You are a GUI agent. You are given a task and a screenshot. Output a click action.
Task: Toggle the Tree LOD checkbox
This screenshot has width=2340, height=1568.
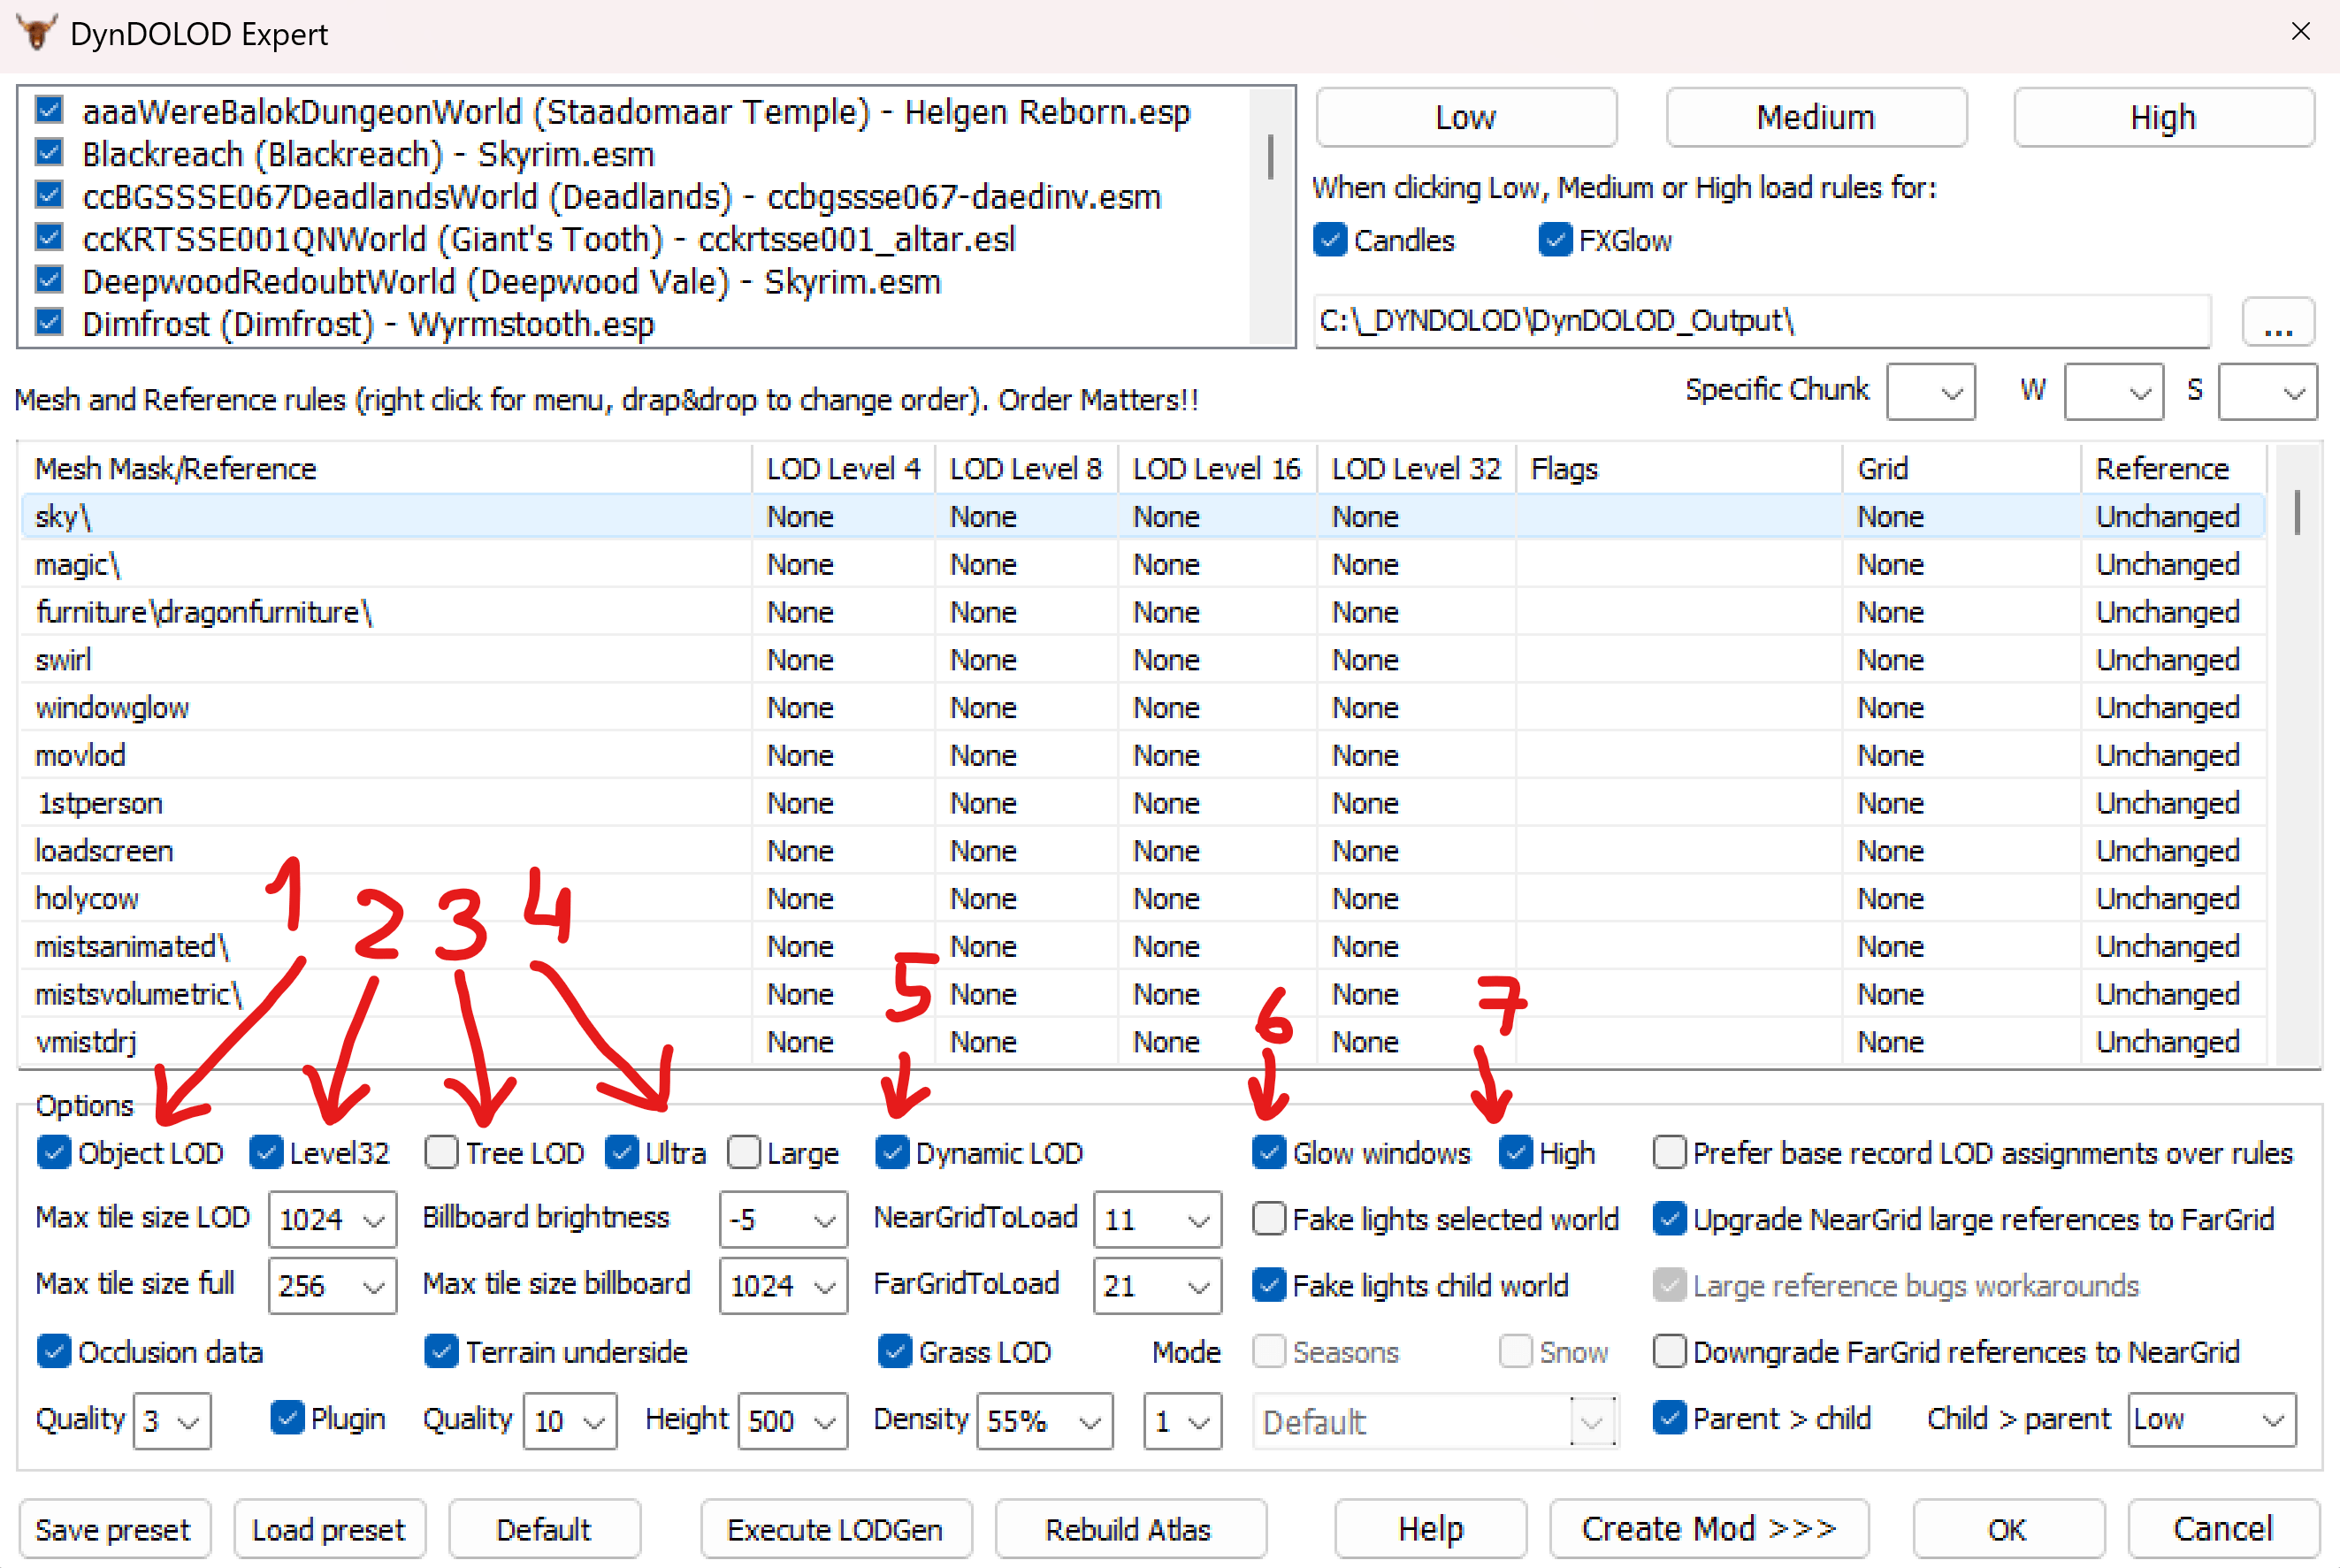click(x=442, y=1152)
